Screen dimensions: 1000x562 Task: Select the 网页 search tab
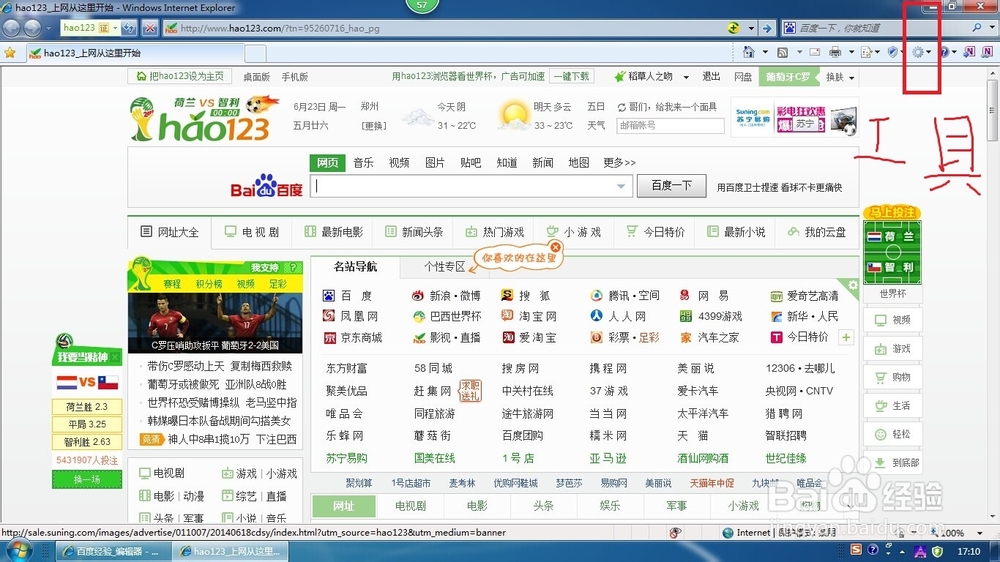pos(327,163)
